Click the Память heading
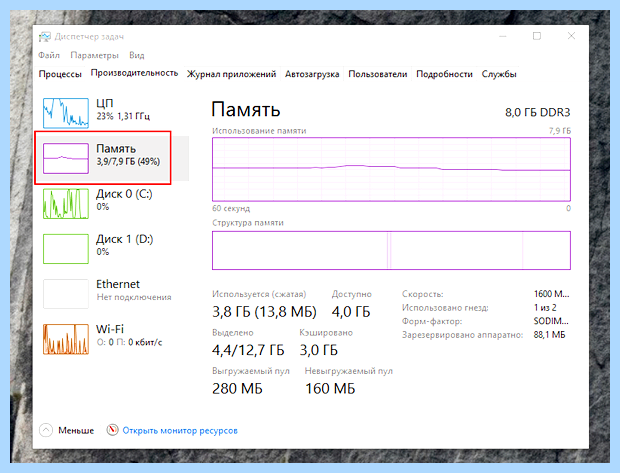Screen dimensions: 620x473 [246, 110]
